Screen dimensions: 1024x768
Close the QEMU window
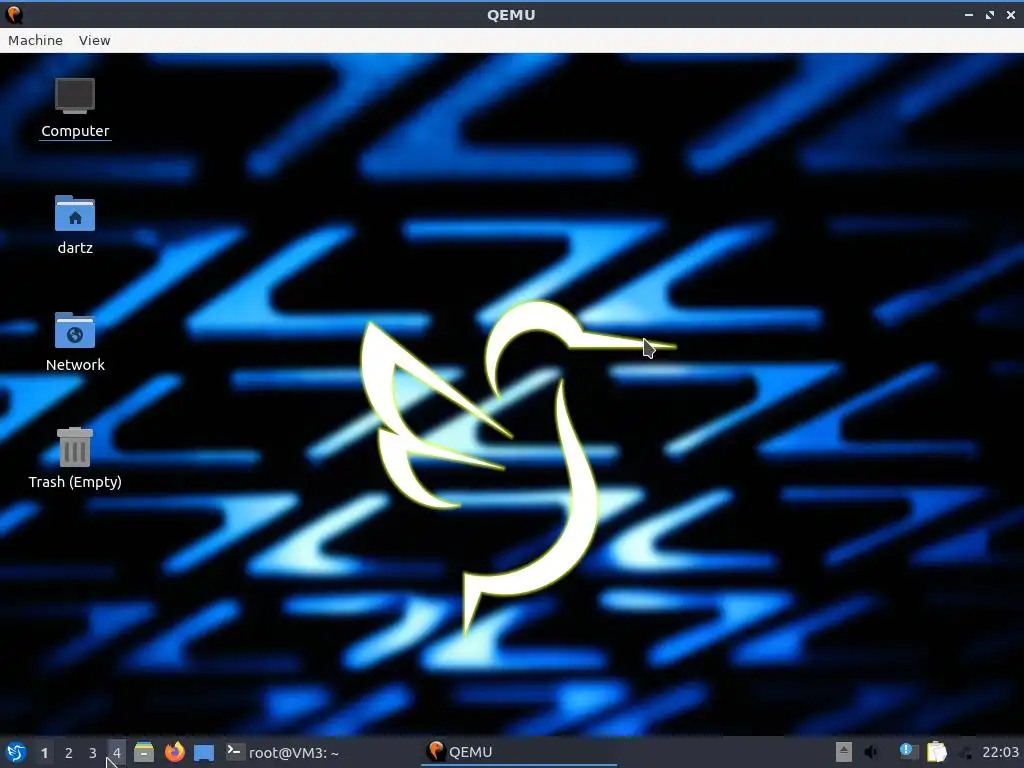click(x=1011, y=14)
